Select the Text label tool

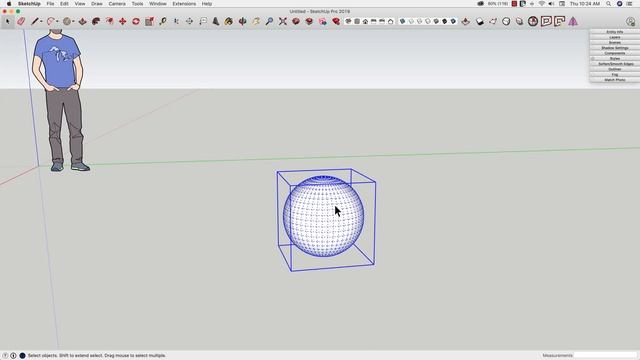click(x=203, y=21)
